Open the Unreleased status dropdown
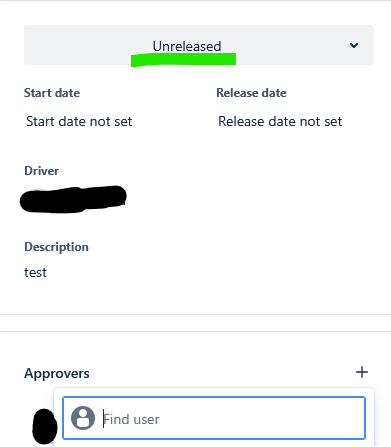This screenshot has width=391, height=447. pos(199,45)
